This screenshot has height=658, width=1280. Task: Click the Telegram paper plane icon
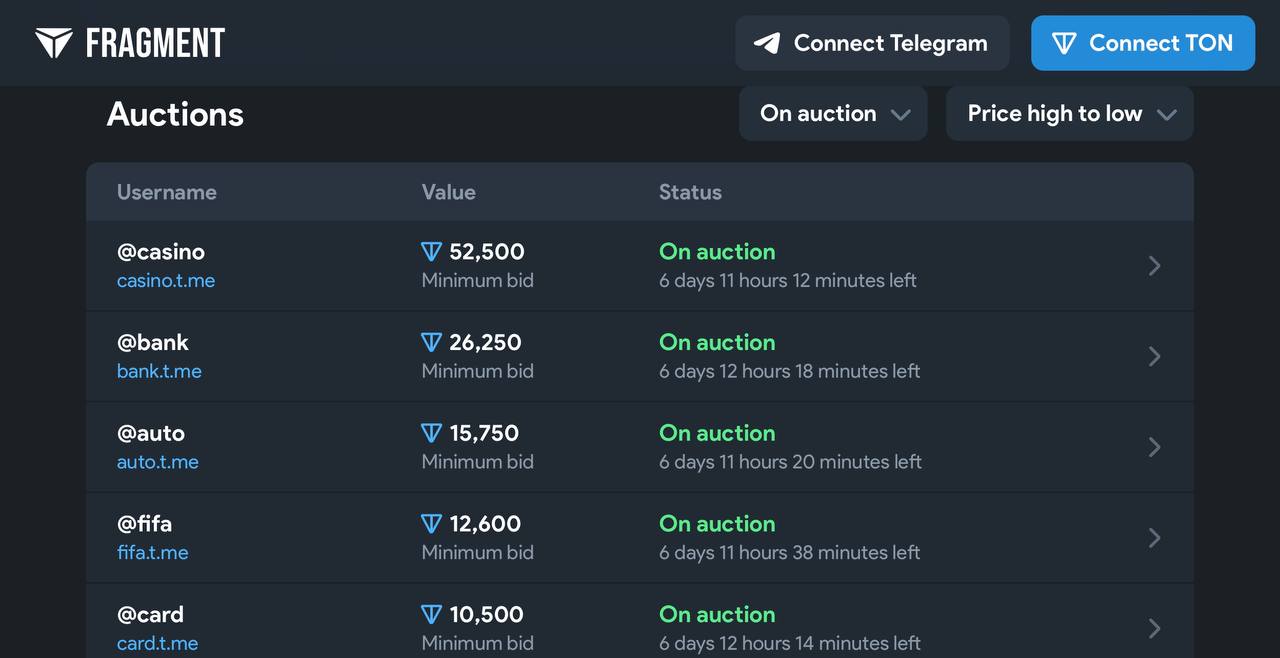(767, 43)
